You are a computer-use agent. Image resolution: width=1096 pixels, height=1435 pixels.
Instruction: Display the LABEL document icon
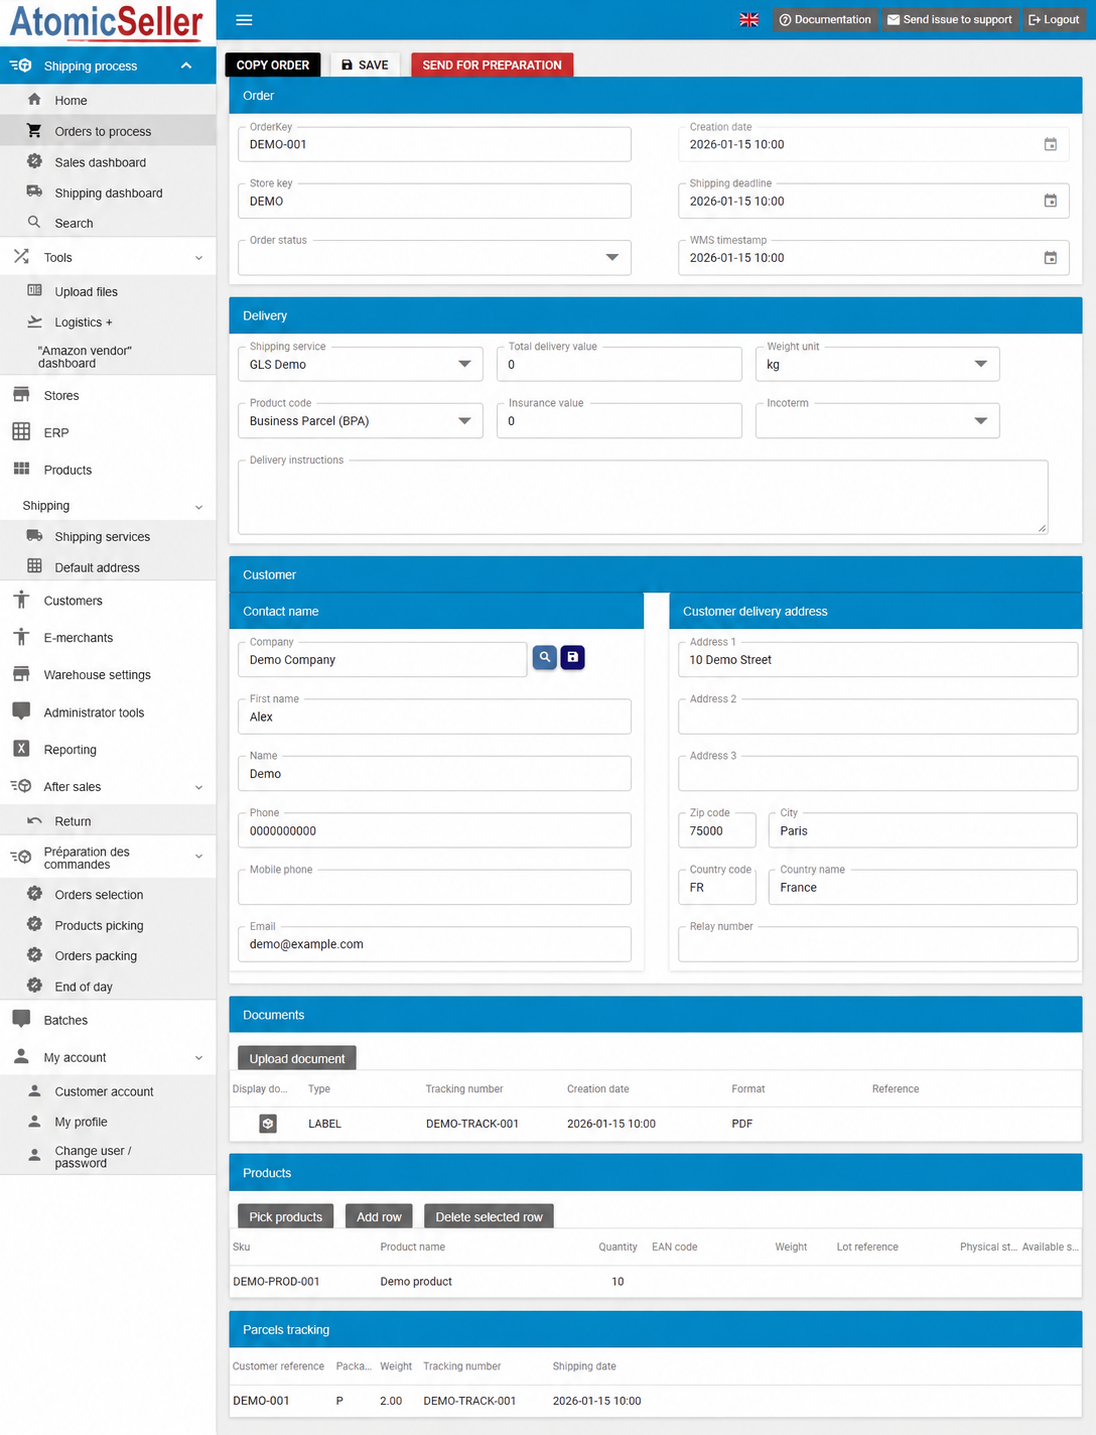268,1124
